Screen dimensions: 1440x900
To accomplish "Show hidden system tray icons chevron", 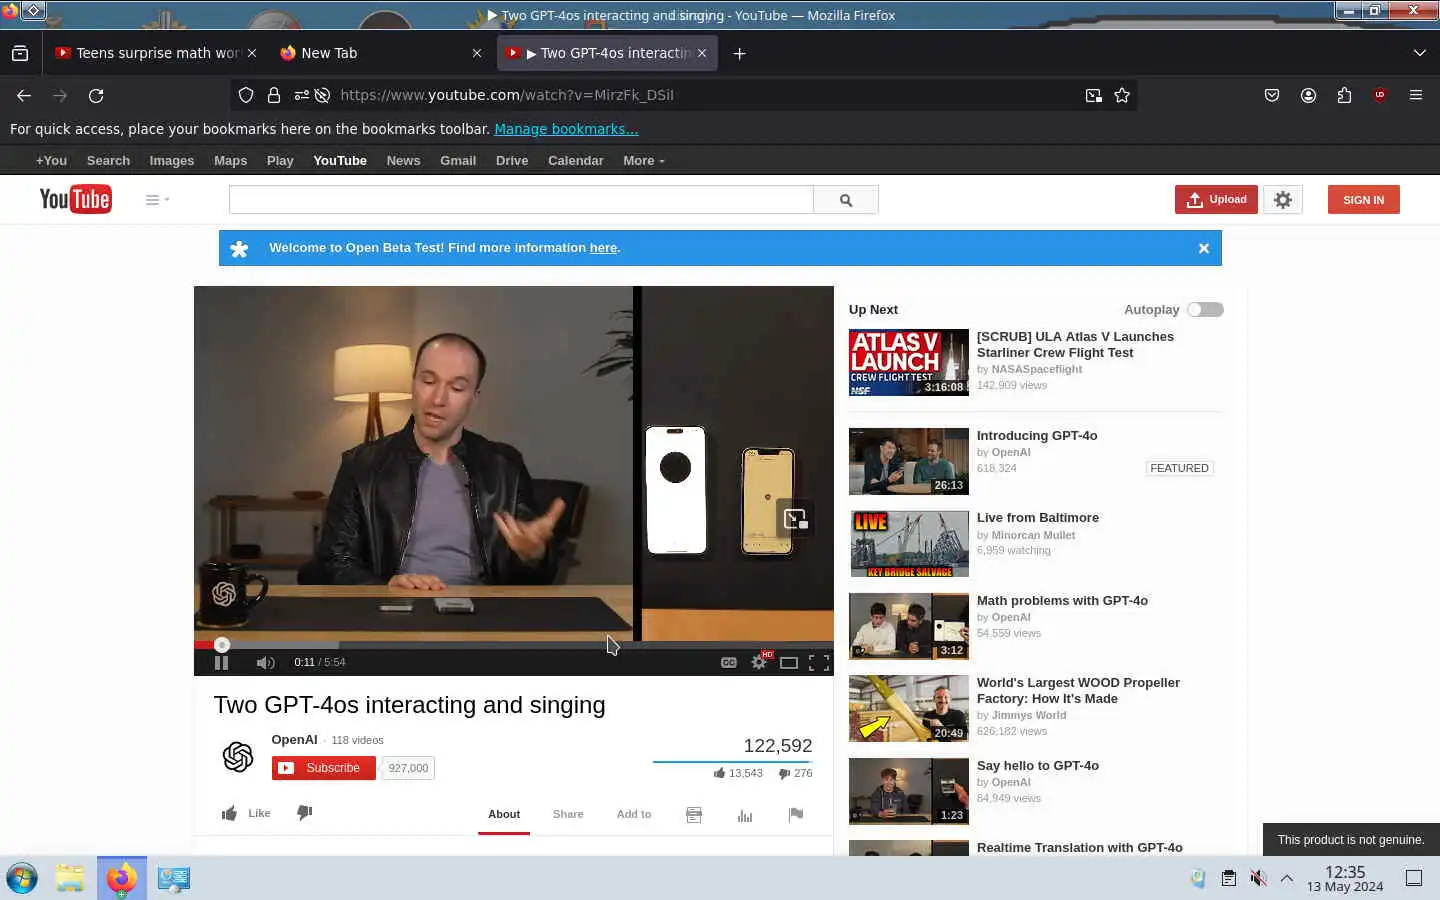I will (1287, 879).
